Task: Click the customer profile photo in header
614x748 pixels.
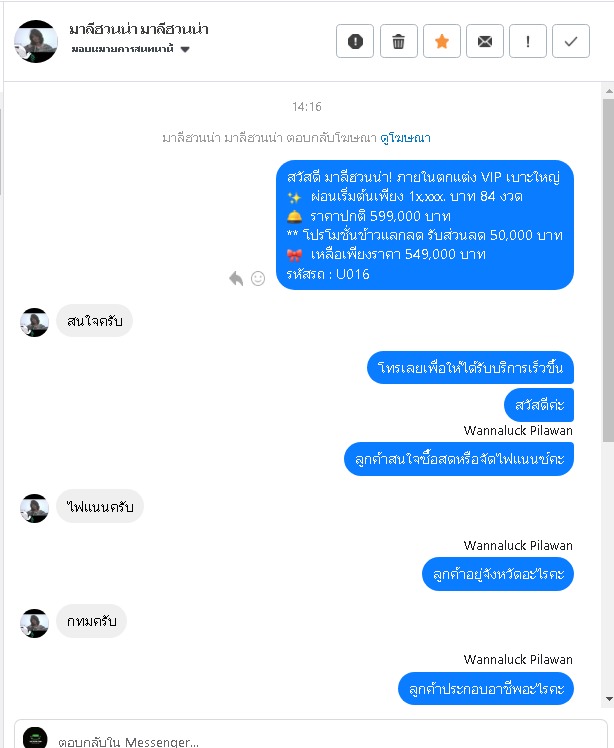Action: (36, 41)
